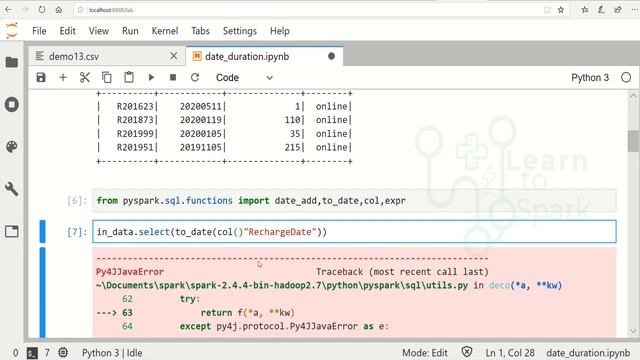This screenshot has height=360, width=640.
Task: Open the Code cell type dropdown
Action: click(244, 78)
